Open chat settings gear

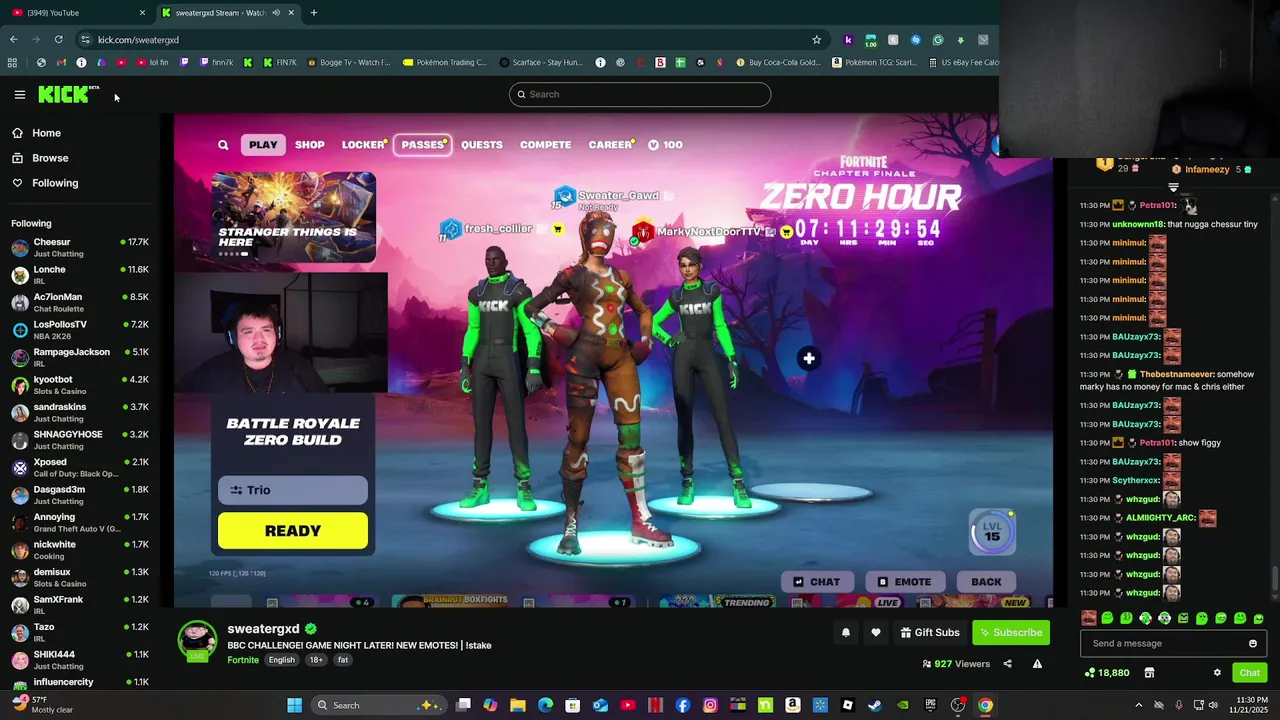pos(1217,673)
